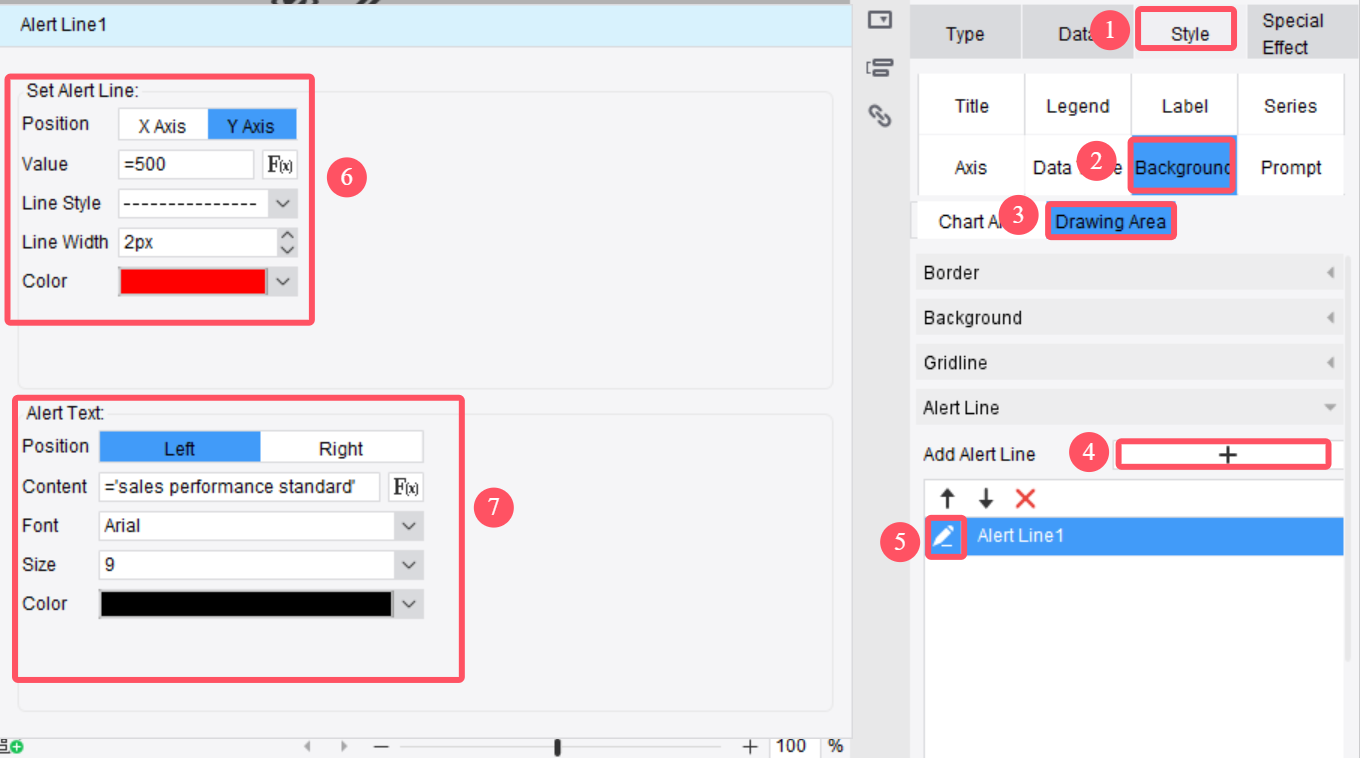Select Y Axis position
Image resolution: width=1360 pixels, height=758 pixels.
(252, 125)
